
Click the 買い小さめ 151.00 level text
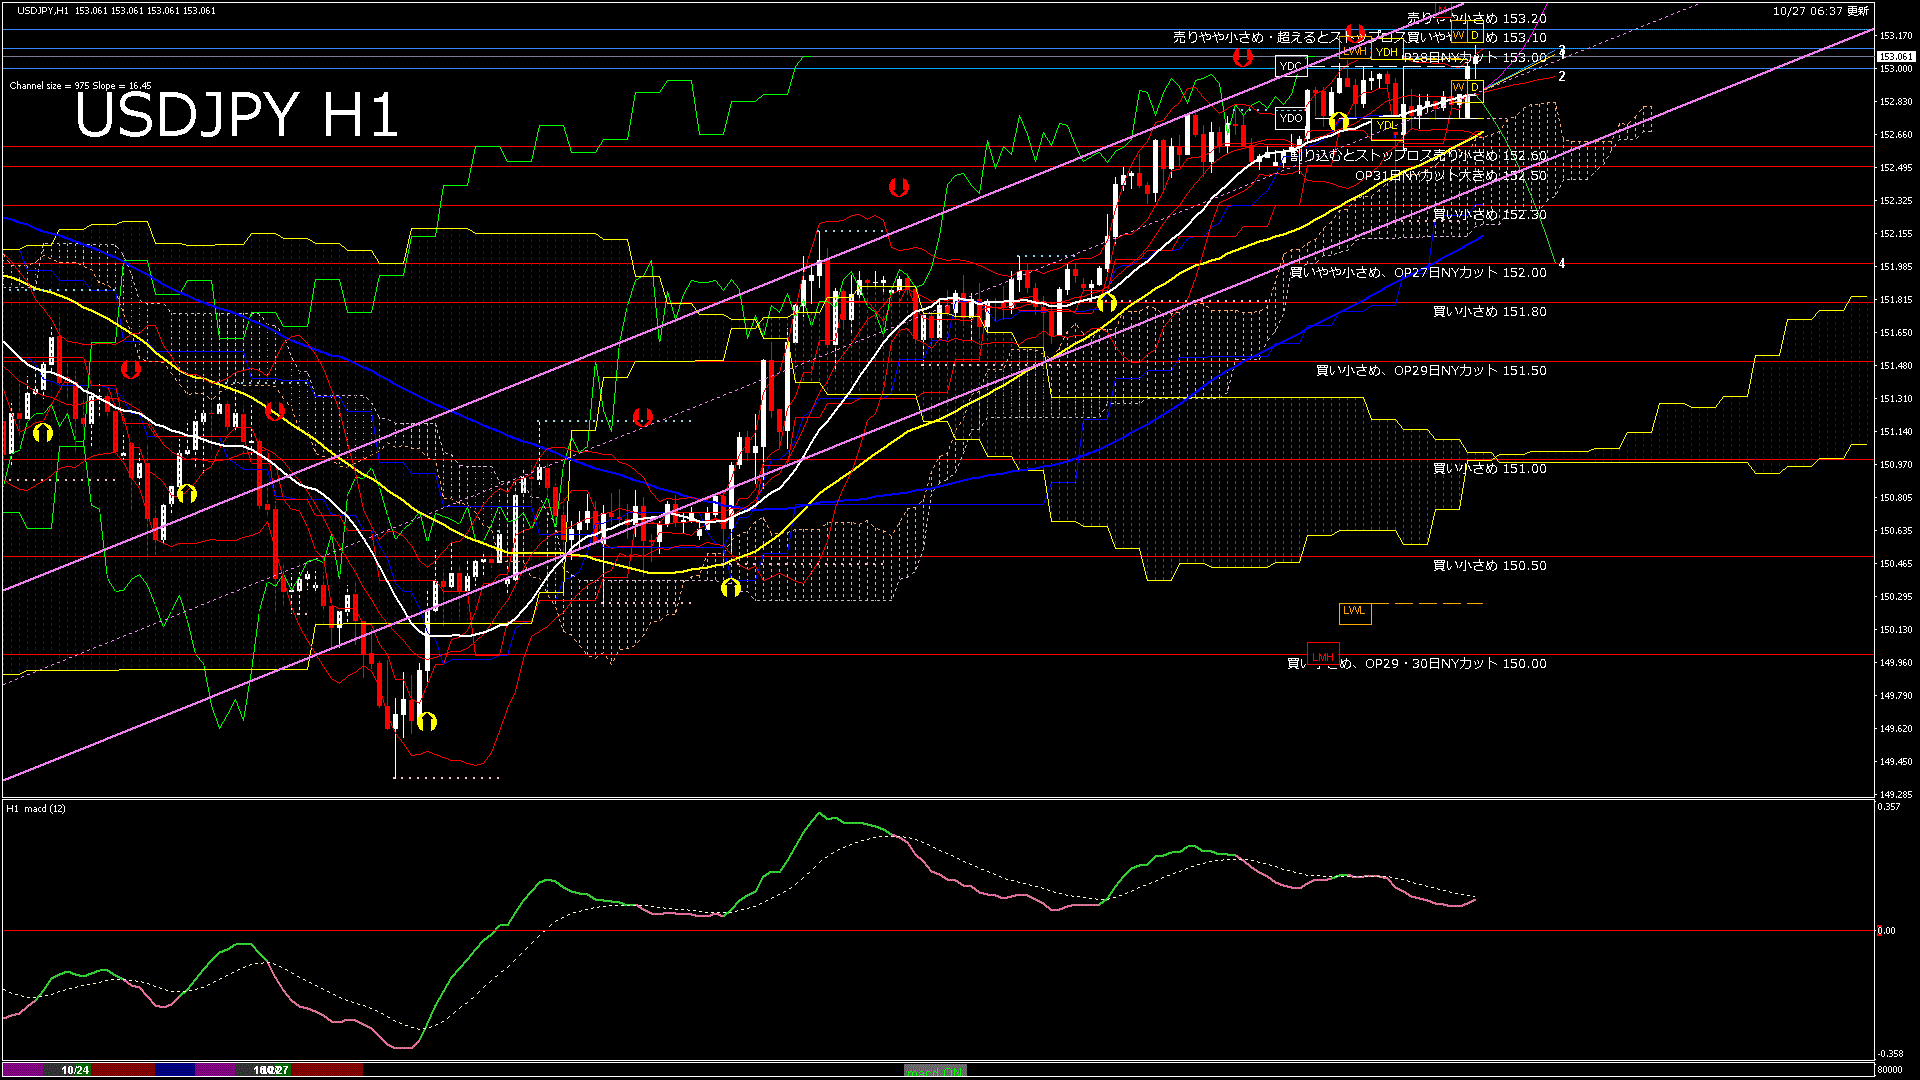click(1489, 469)
